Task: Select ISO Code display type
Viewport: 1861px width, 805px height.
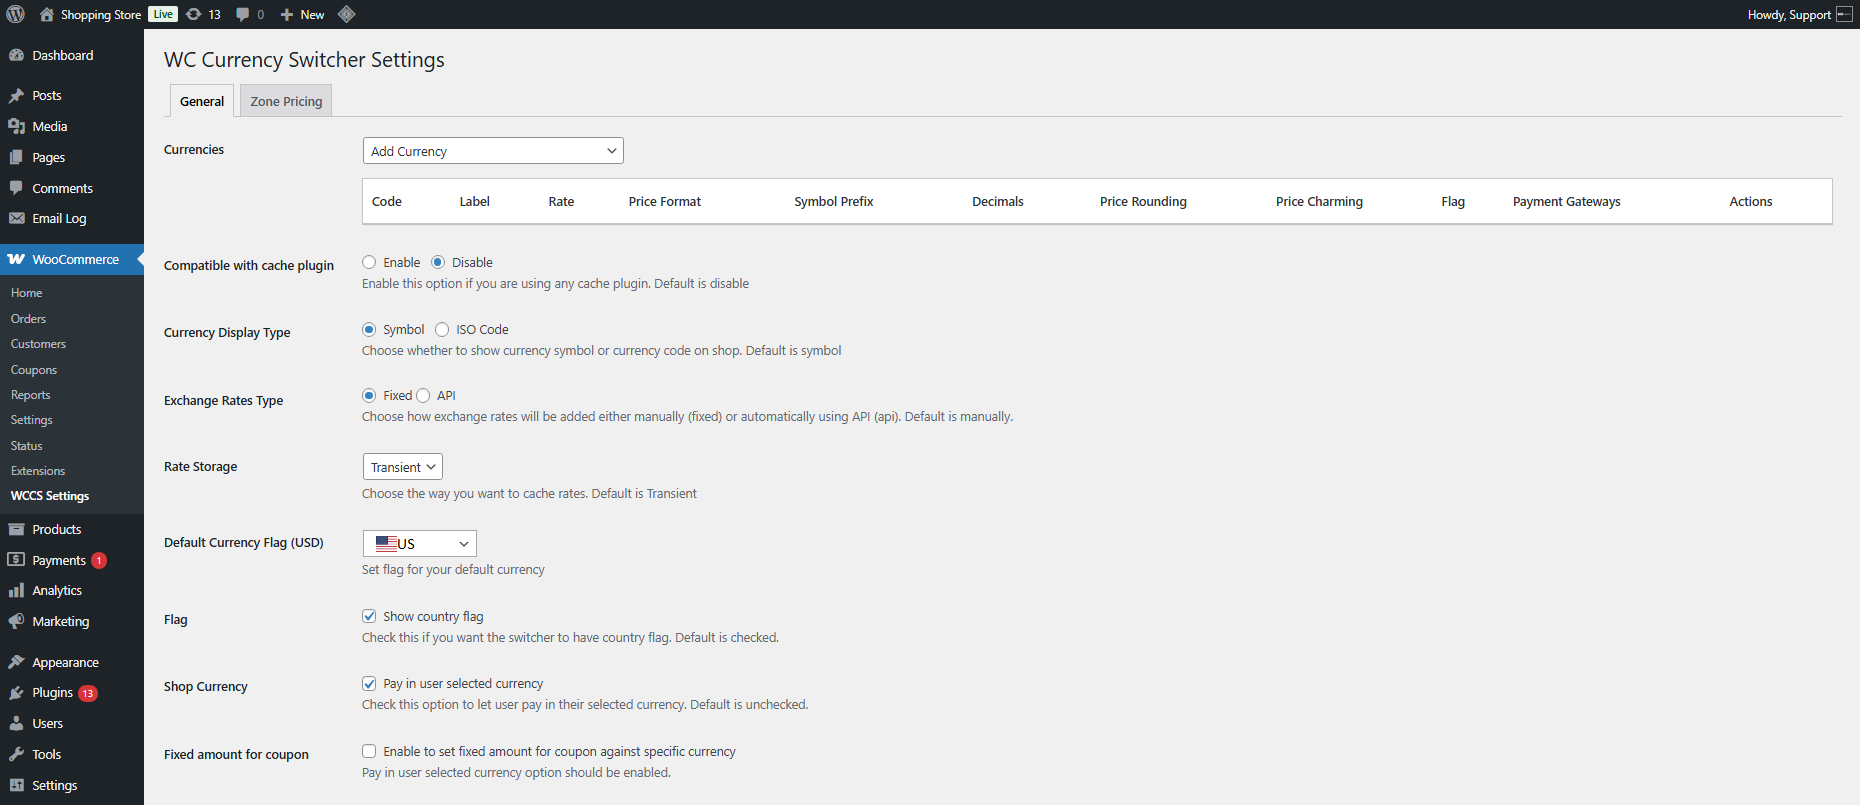Action: 442,329
